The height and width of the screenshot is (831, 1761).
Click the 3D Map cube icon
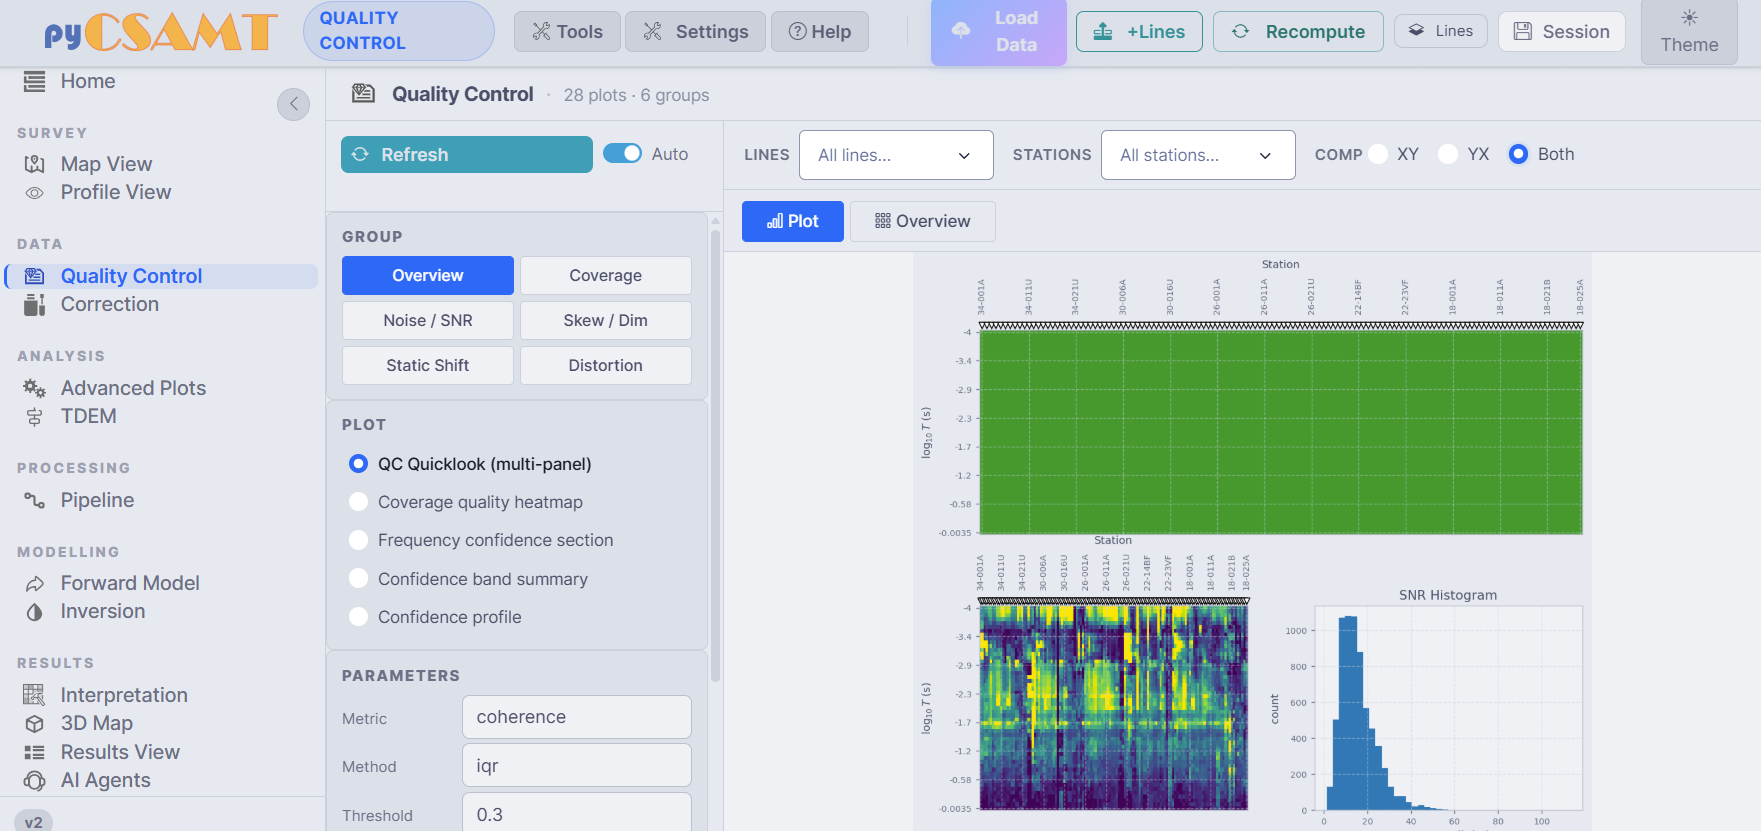35,723
